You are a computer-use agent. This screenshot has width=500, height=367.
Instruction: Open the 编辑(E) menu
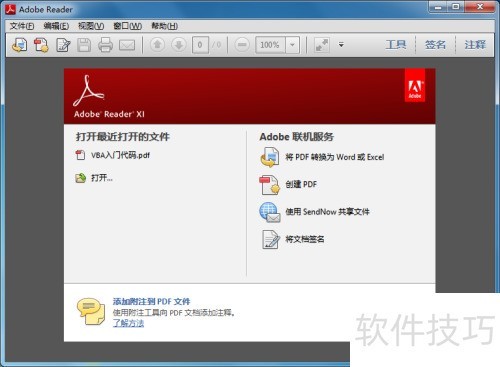point(56,26)
